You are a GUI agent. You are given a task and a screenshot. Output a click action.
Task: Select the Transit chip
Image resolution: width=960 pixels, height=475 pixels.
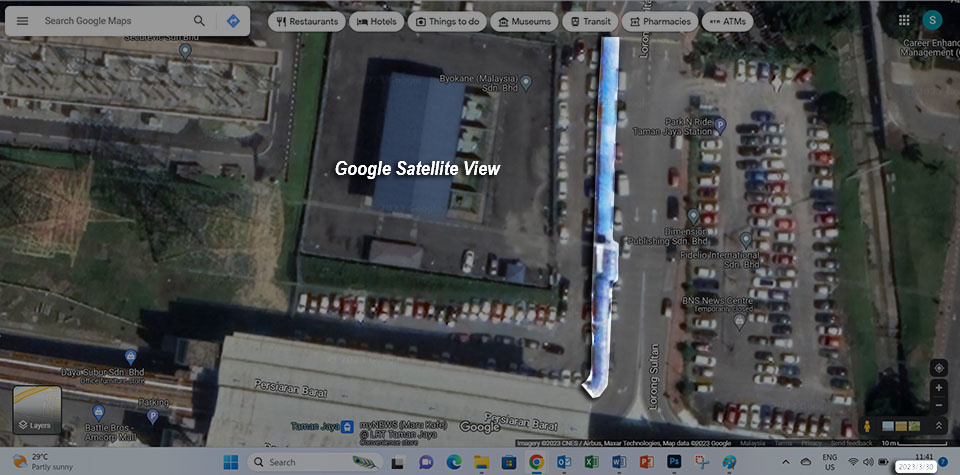[588, 21]
